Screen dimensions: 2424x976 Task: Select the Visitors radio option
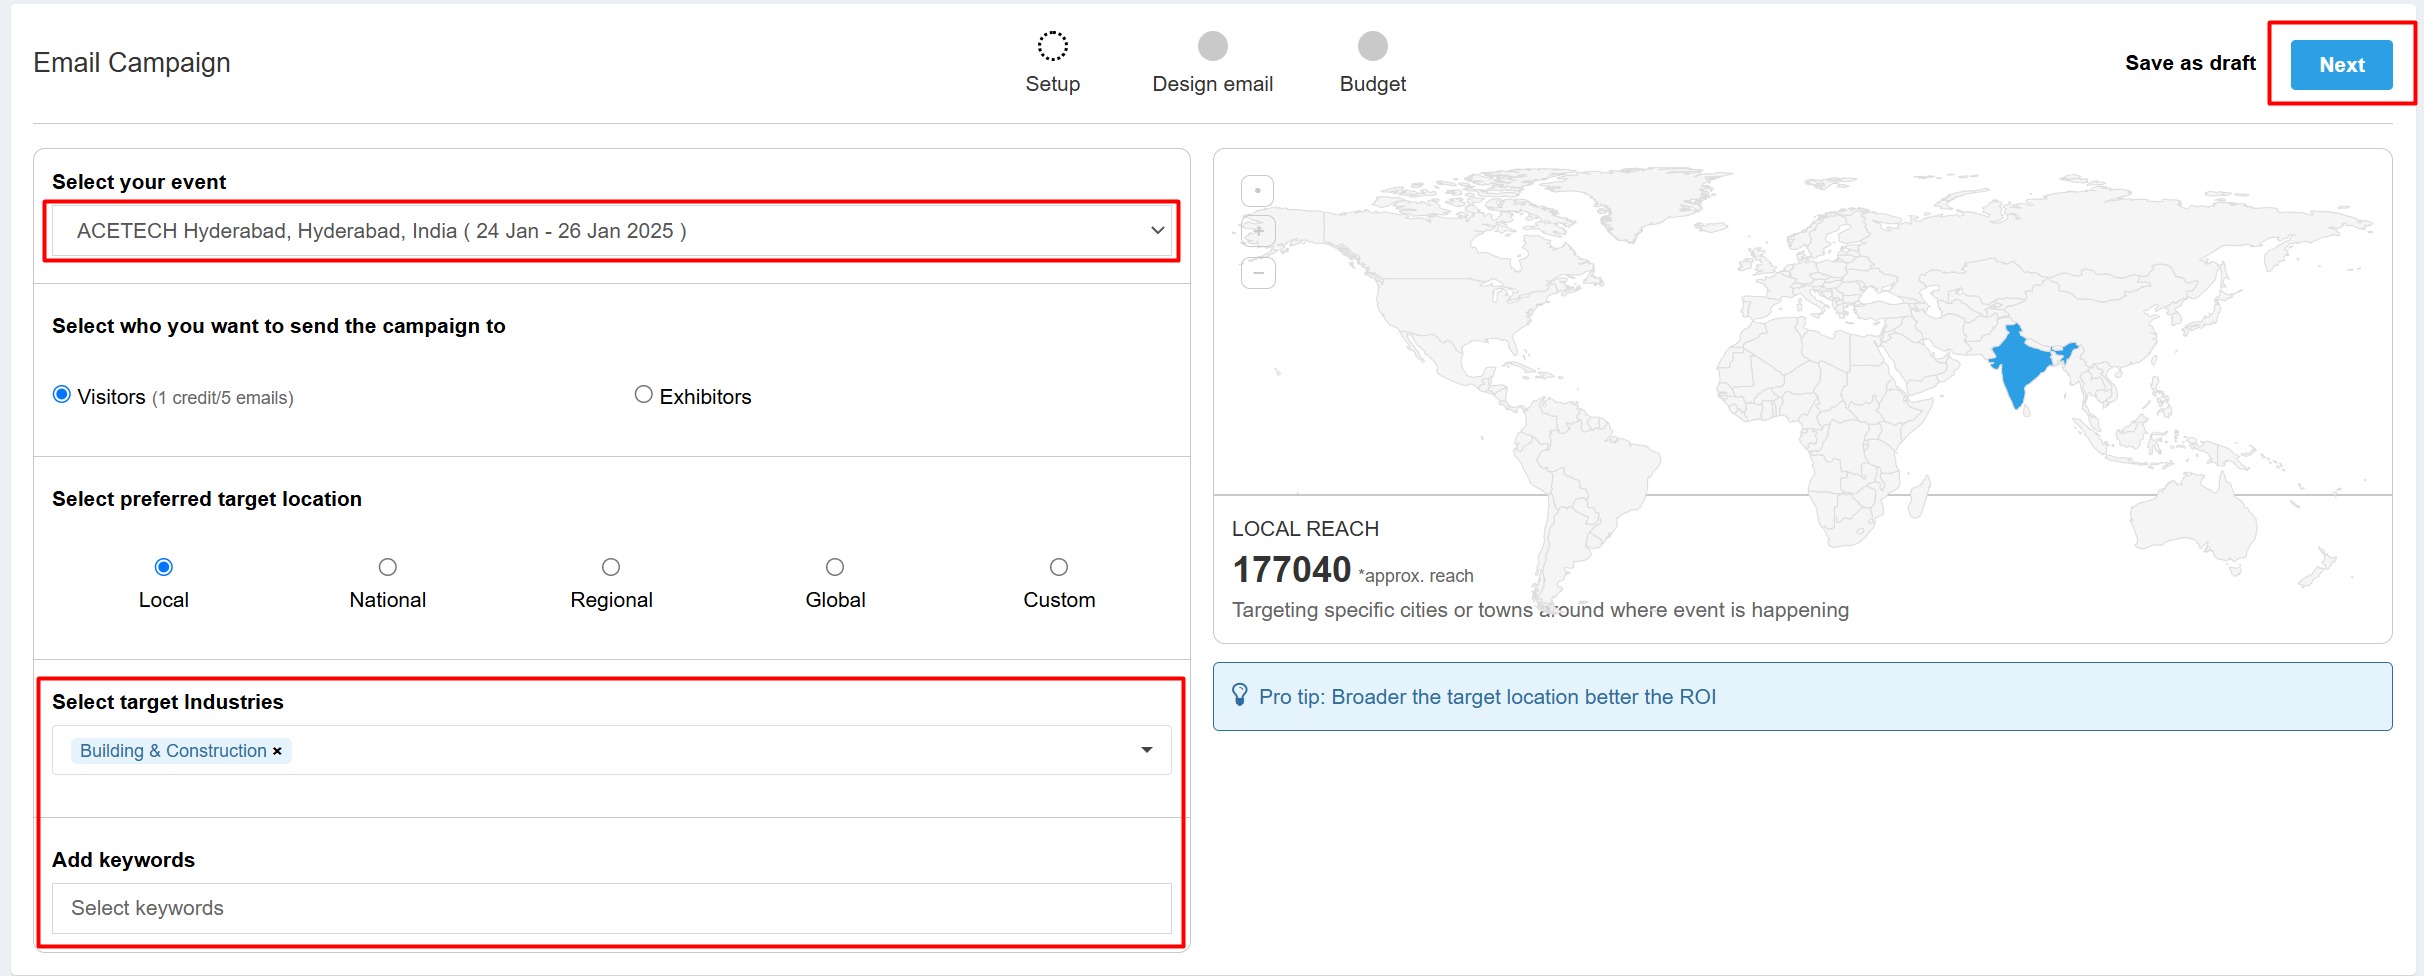click(x=62, y=395)
